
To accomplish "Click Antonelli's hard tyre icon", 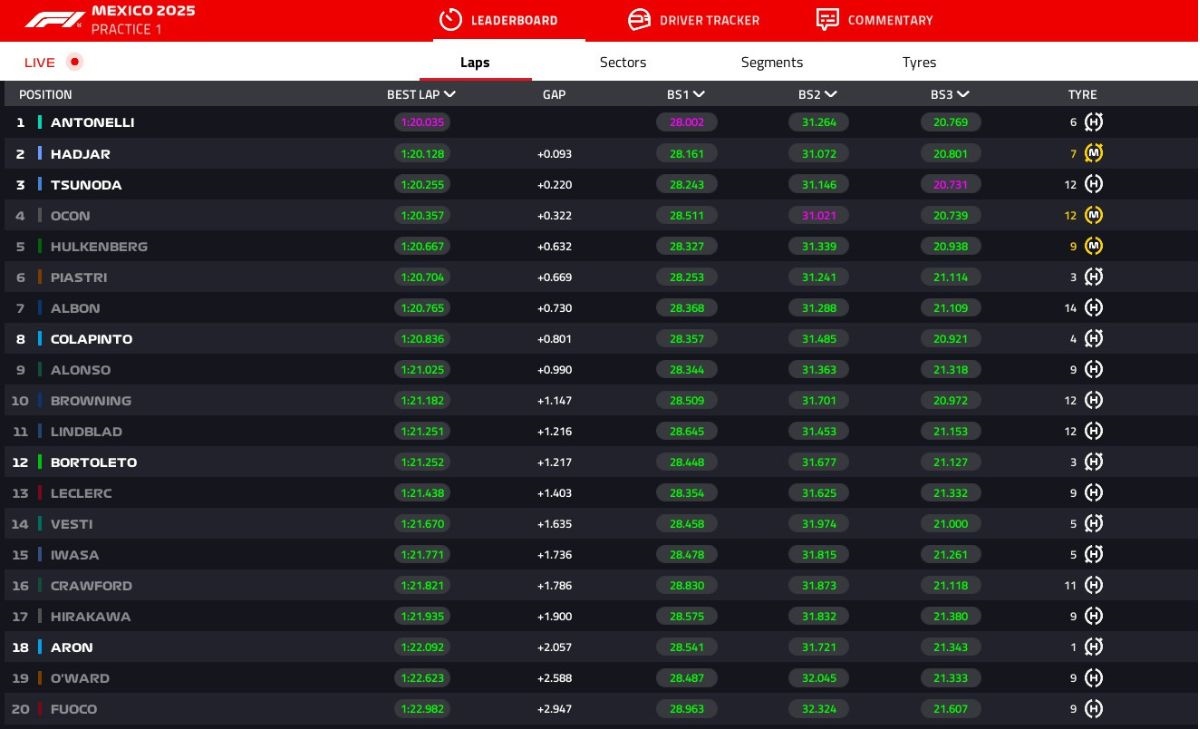I will coord(1094,122).
